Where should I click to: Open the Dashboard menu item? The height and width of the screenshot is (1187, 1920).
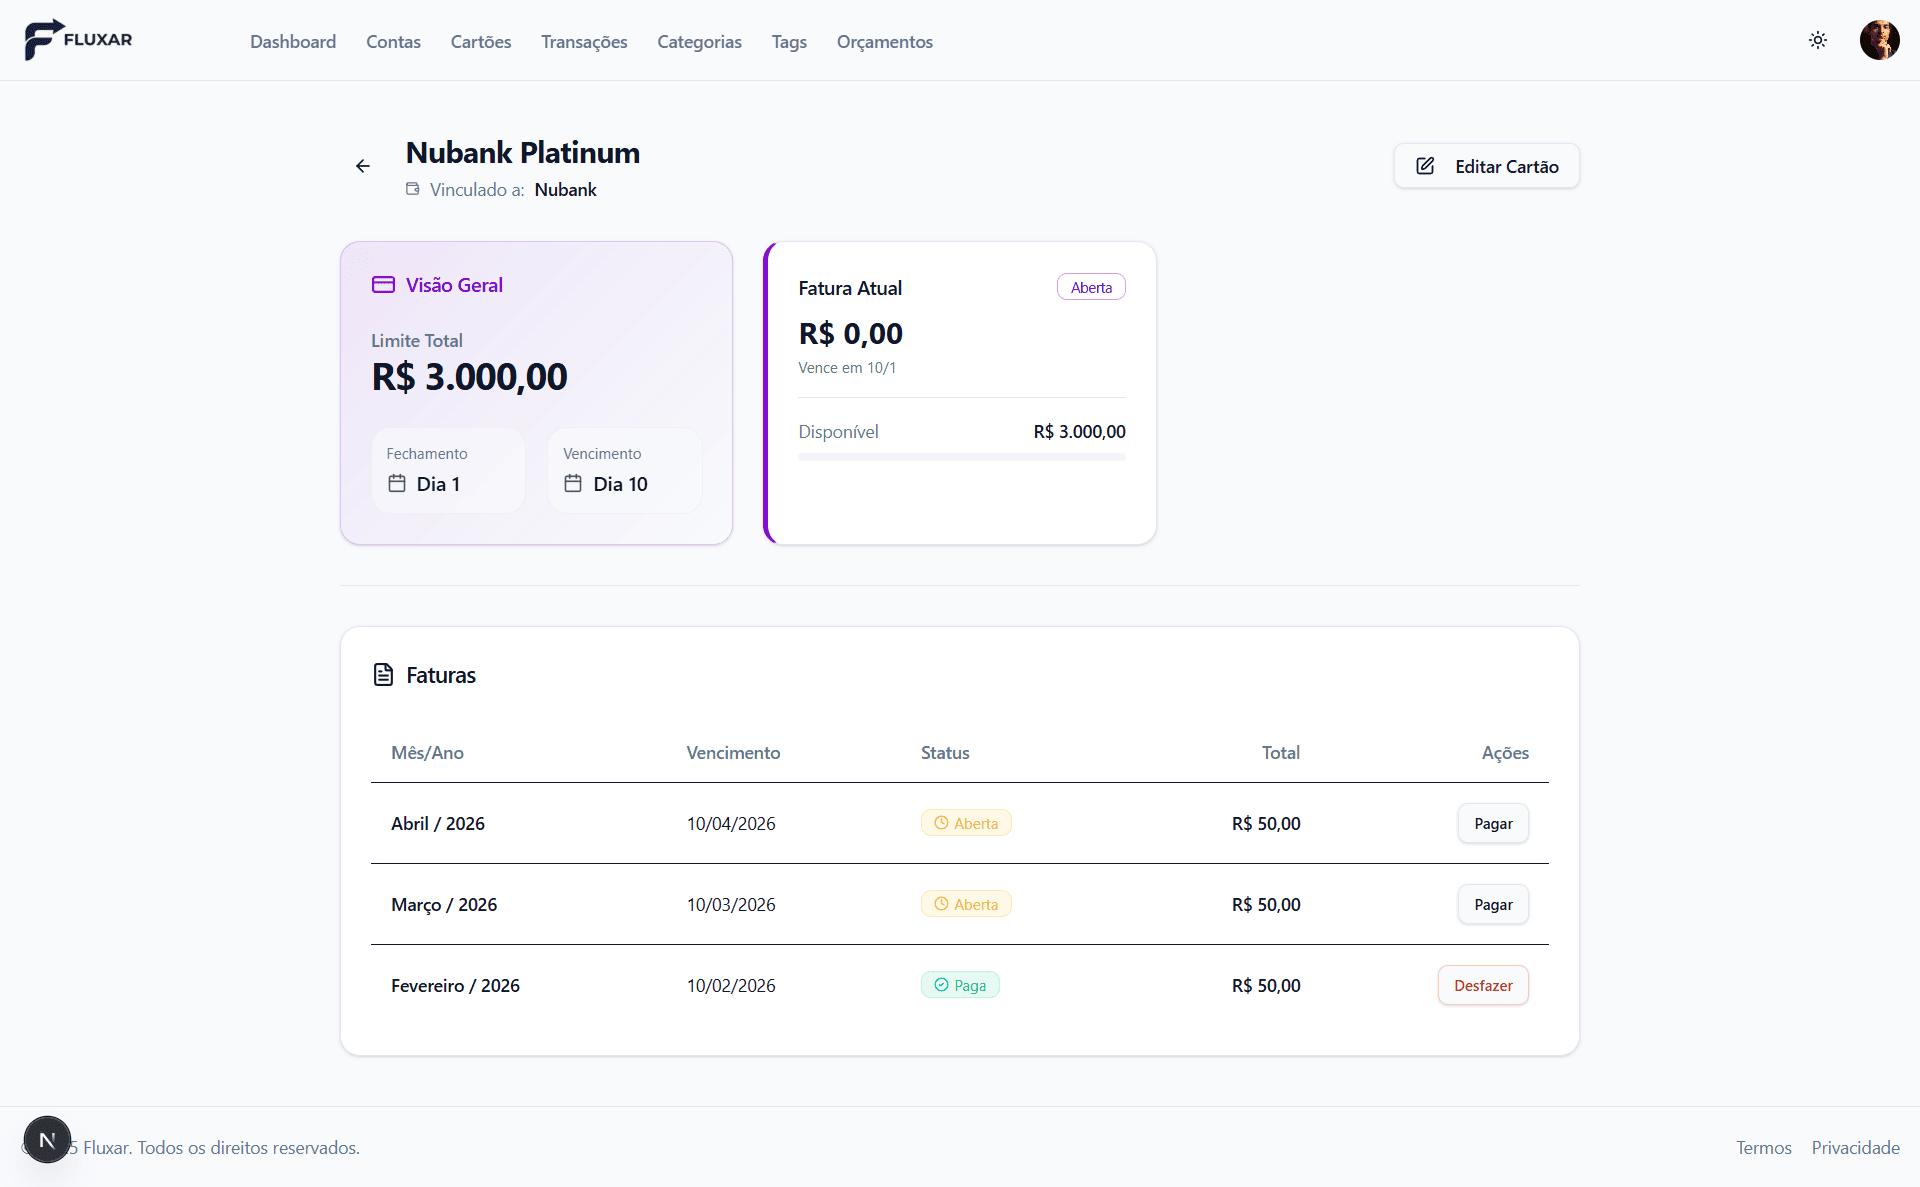click(x=293, y=42)
